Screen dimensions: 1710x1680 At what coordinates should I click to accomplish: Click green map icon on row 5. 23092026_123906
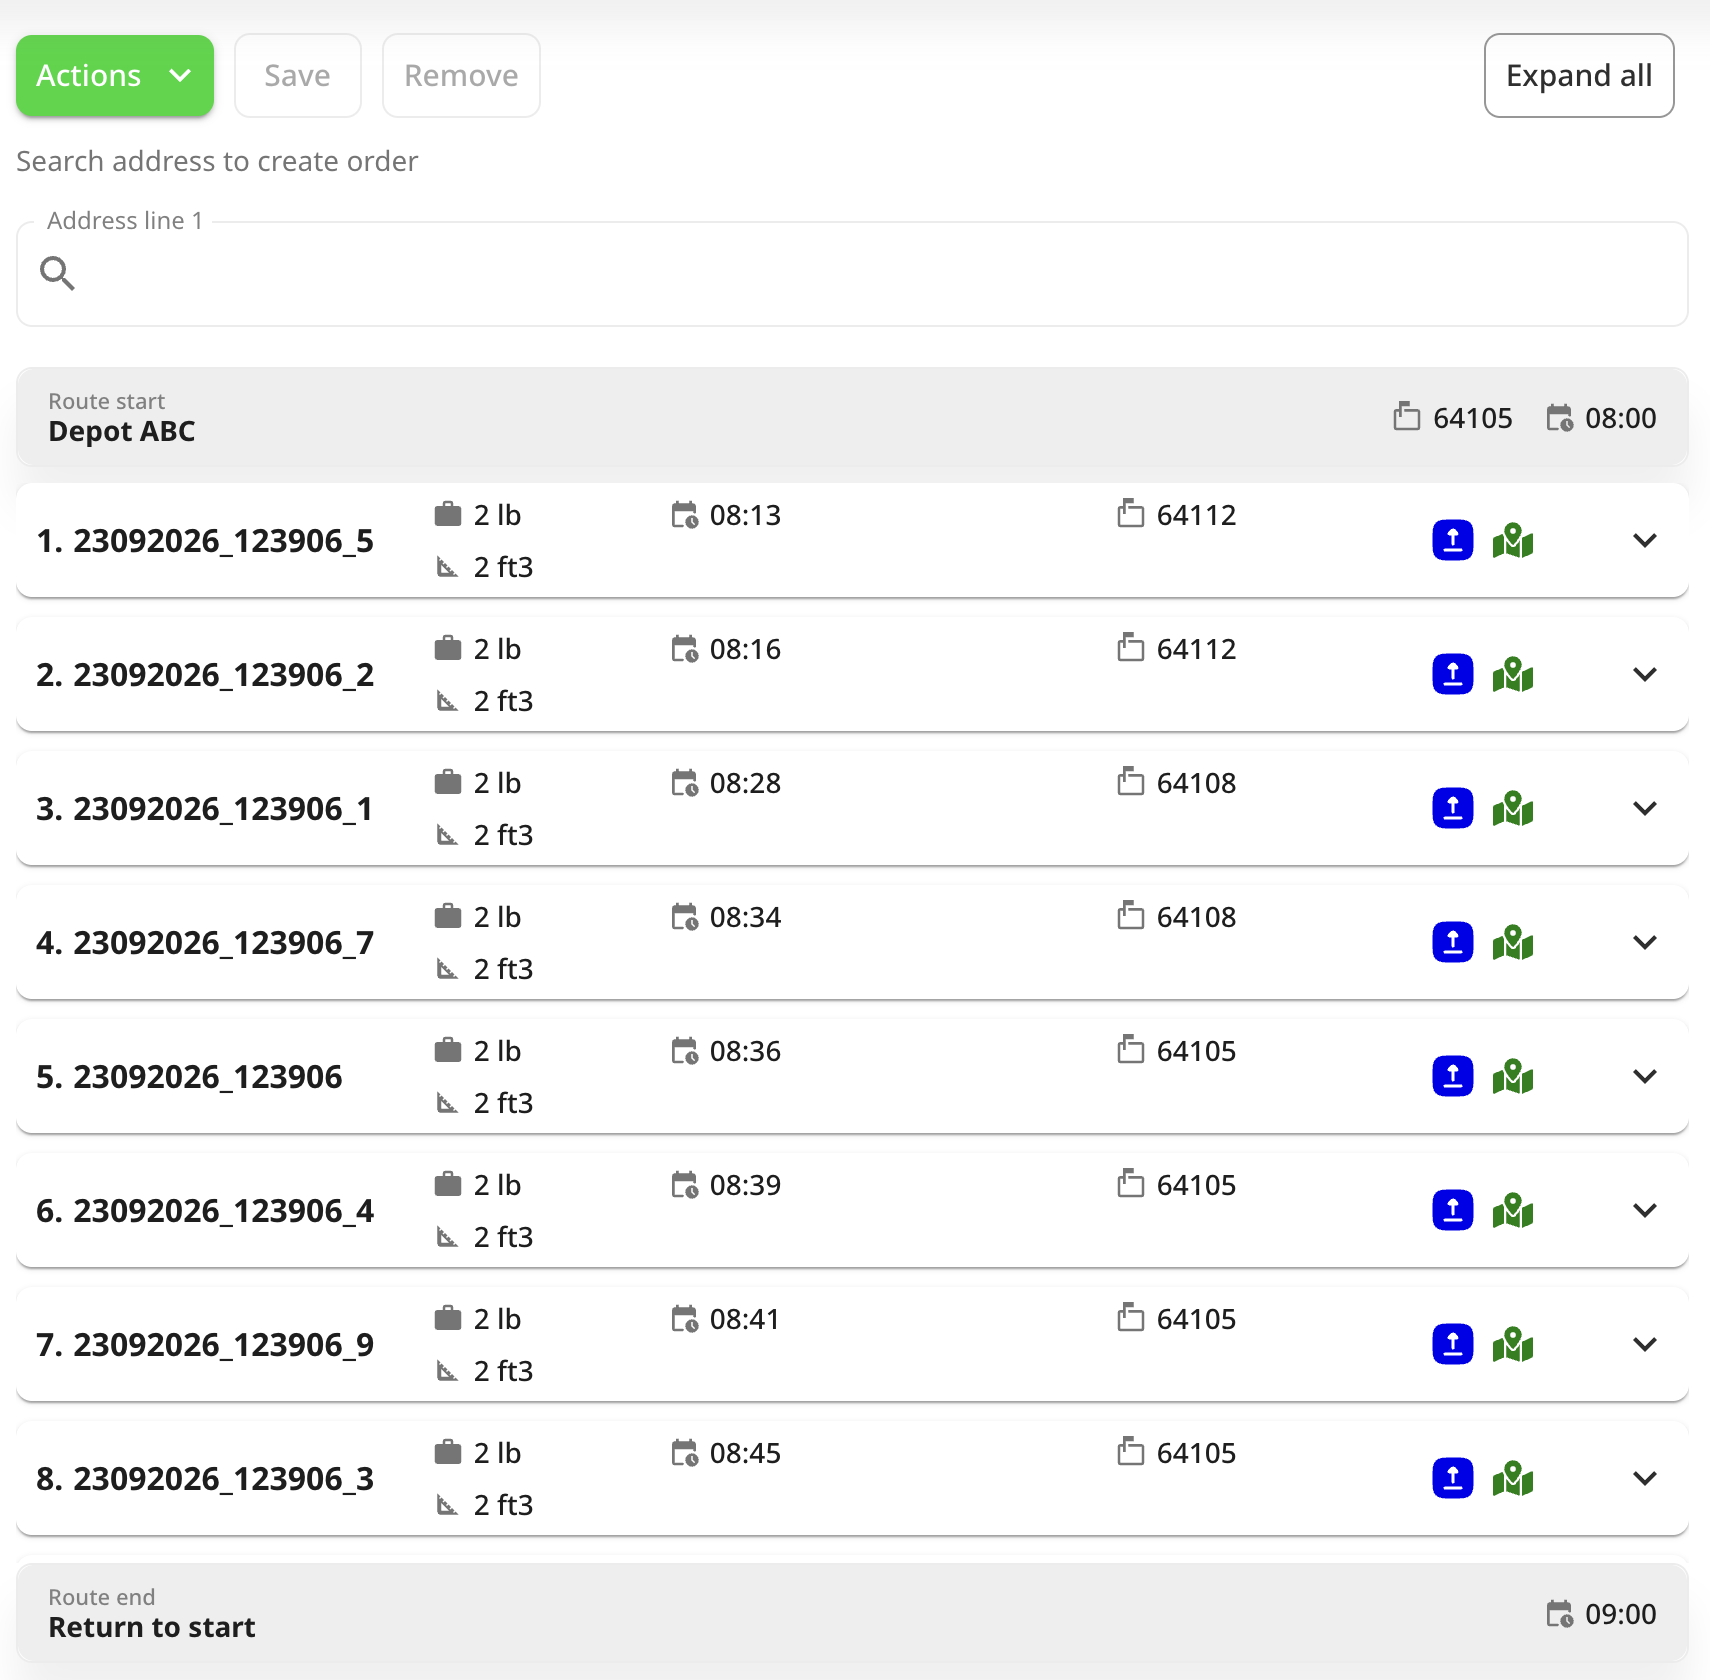tap(1513, 1077)
